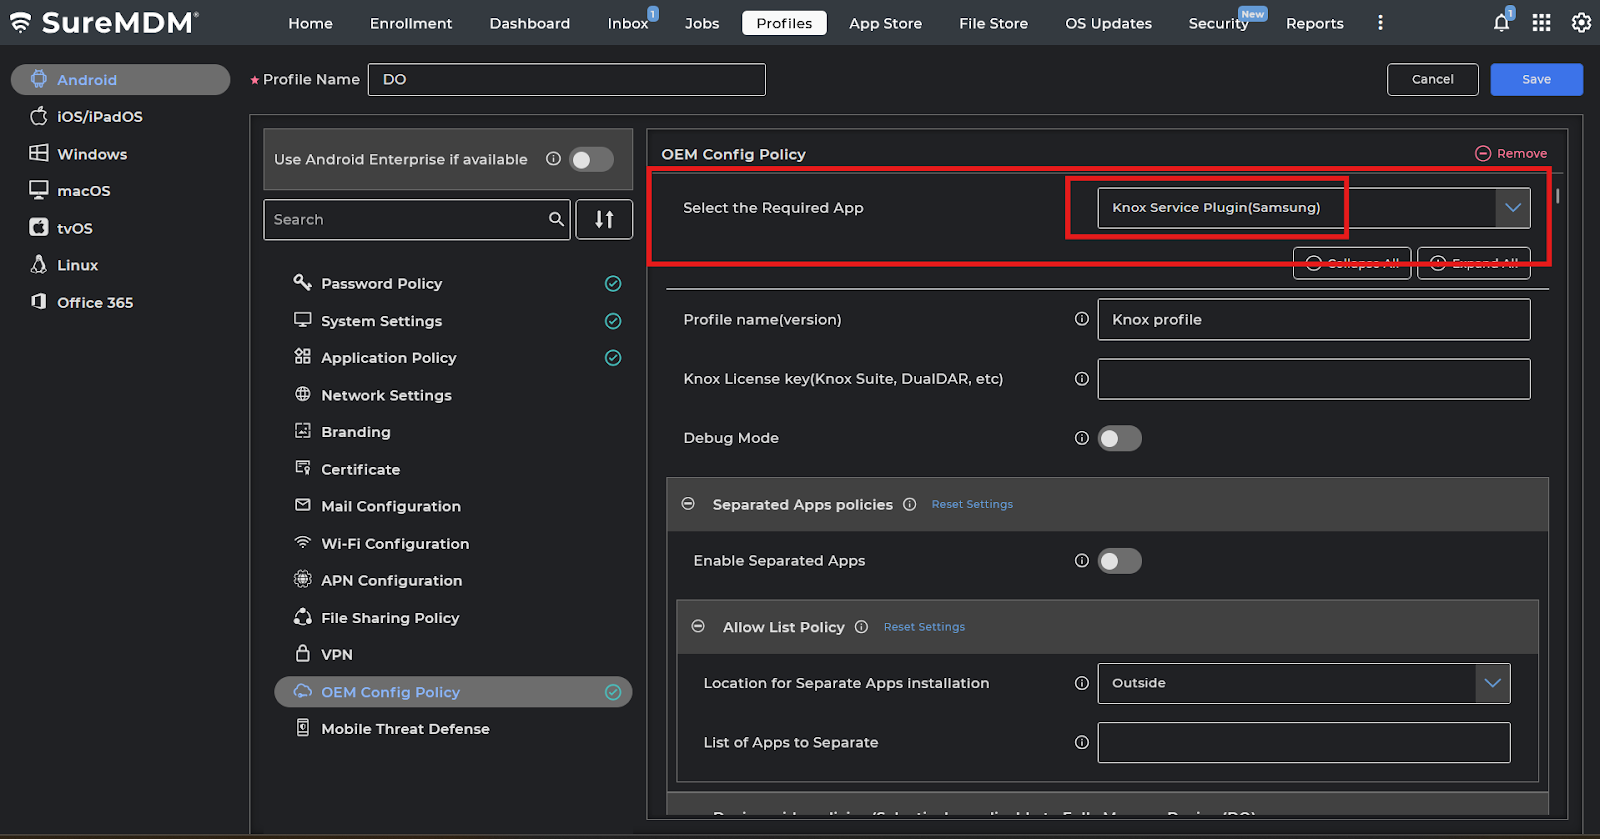This screenshot has width=1600, height=839.
Task: Click the search magnifier icon
Action: tap(556, 219)
